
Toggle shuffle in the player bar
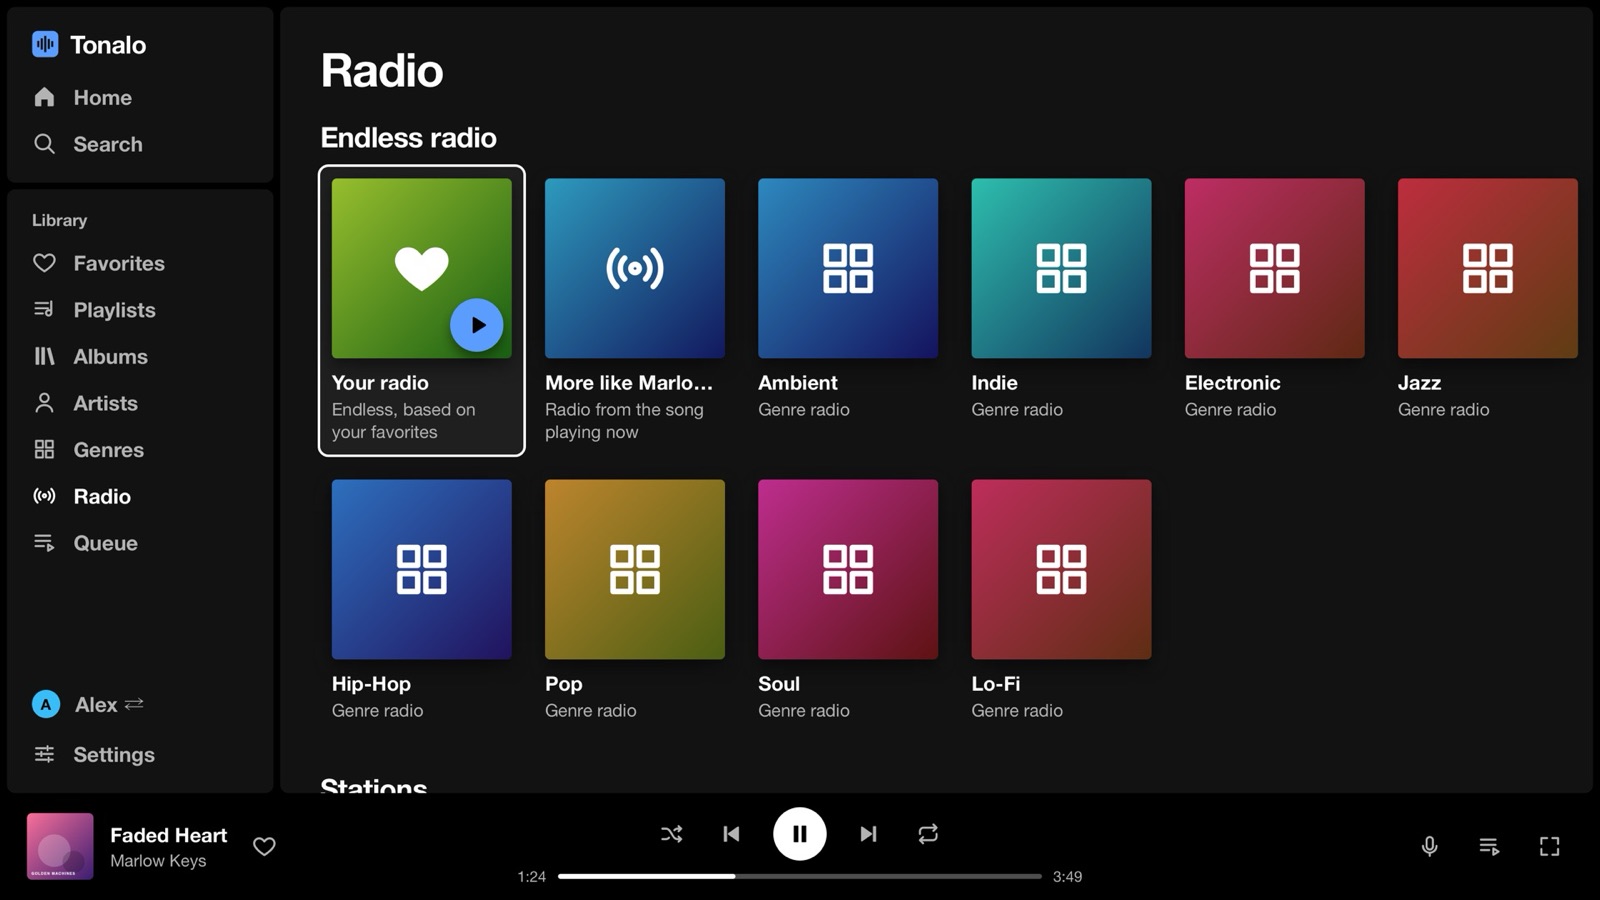(x=672, y=834)
